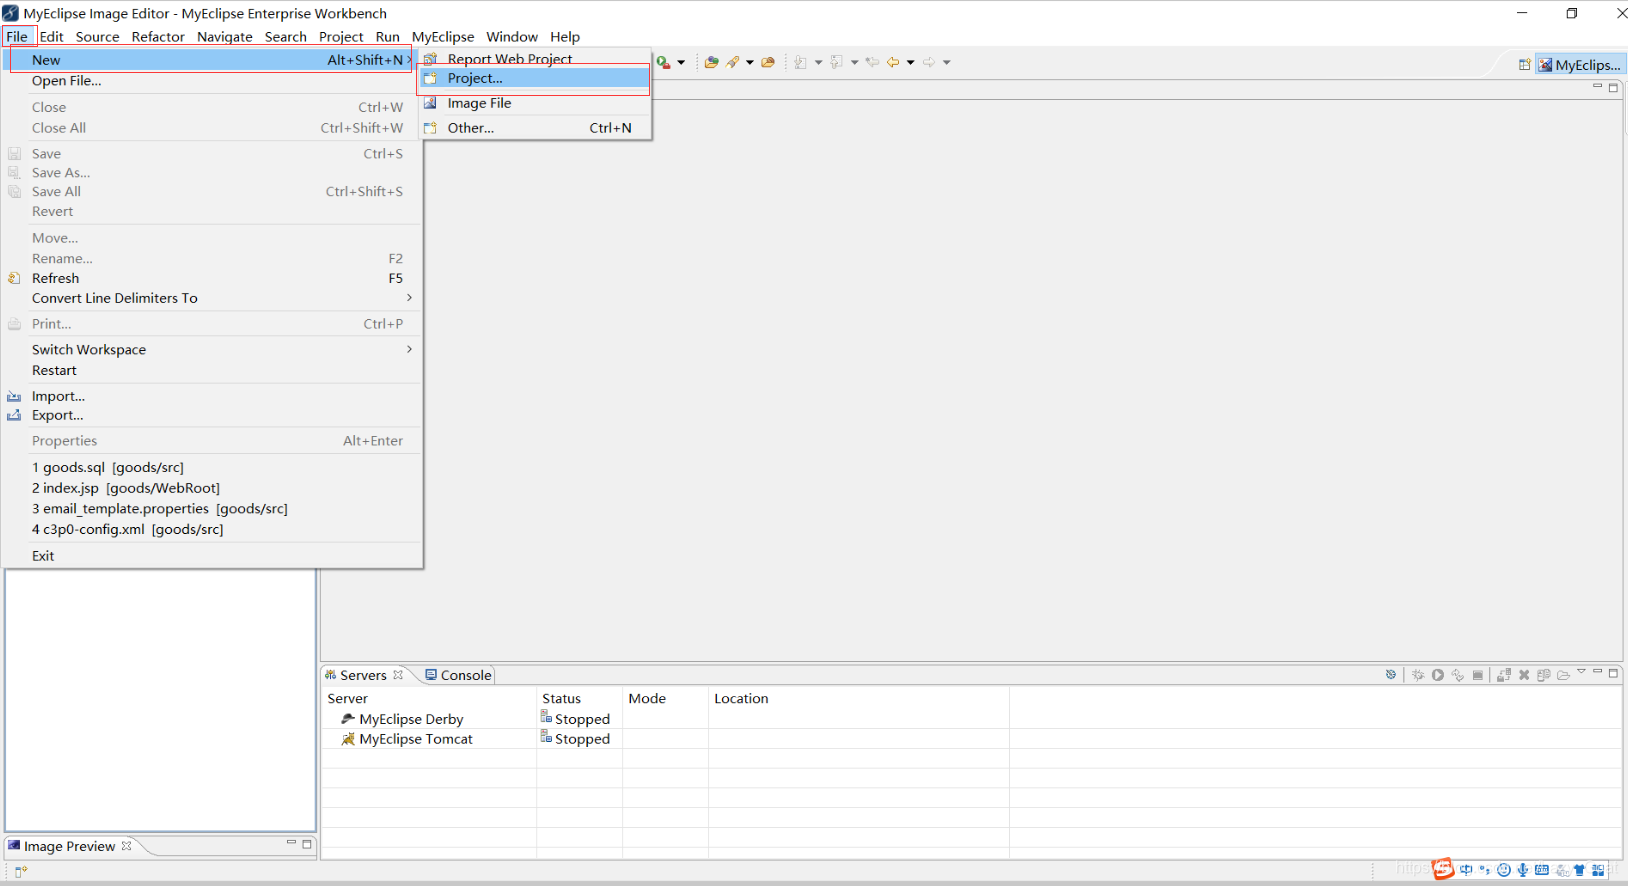Open the Next Annotation dropdown arrow

(818, 62)
